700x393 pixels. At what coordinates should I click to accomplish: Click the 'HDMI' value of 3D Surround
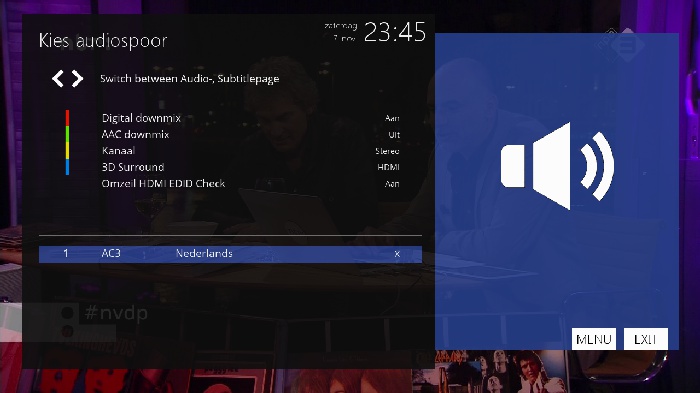tap(388, 167)
